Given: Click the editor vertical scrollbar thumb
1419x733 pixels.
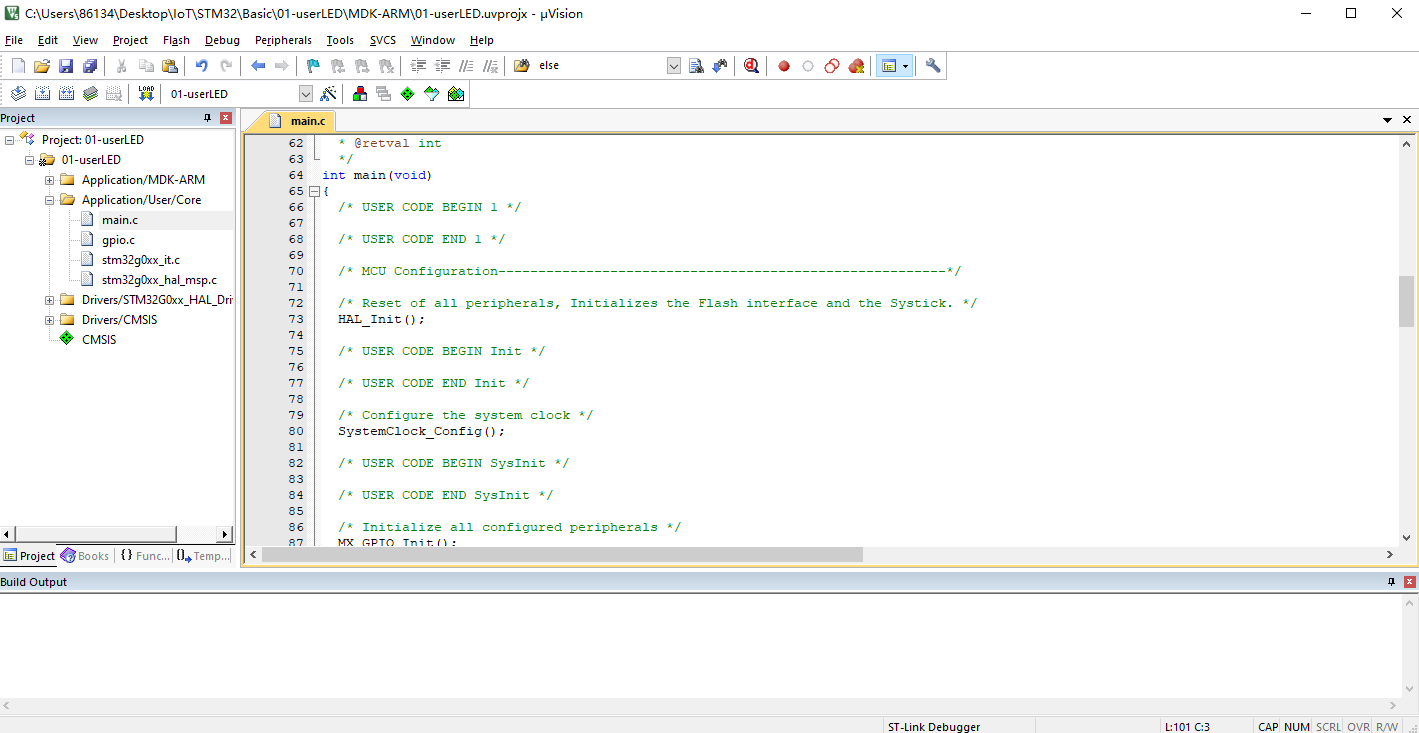Looking at the screenshot, I should point(1406,301).
